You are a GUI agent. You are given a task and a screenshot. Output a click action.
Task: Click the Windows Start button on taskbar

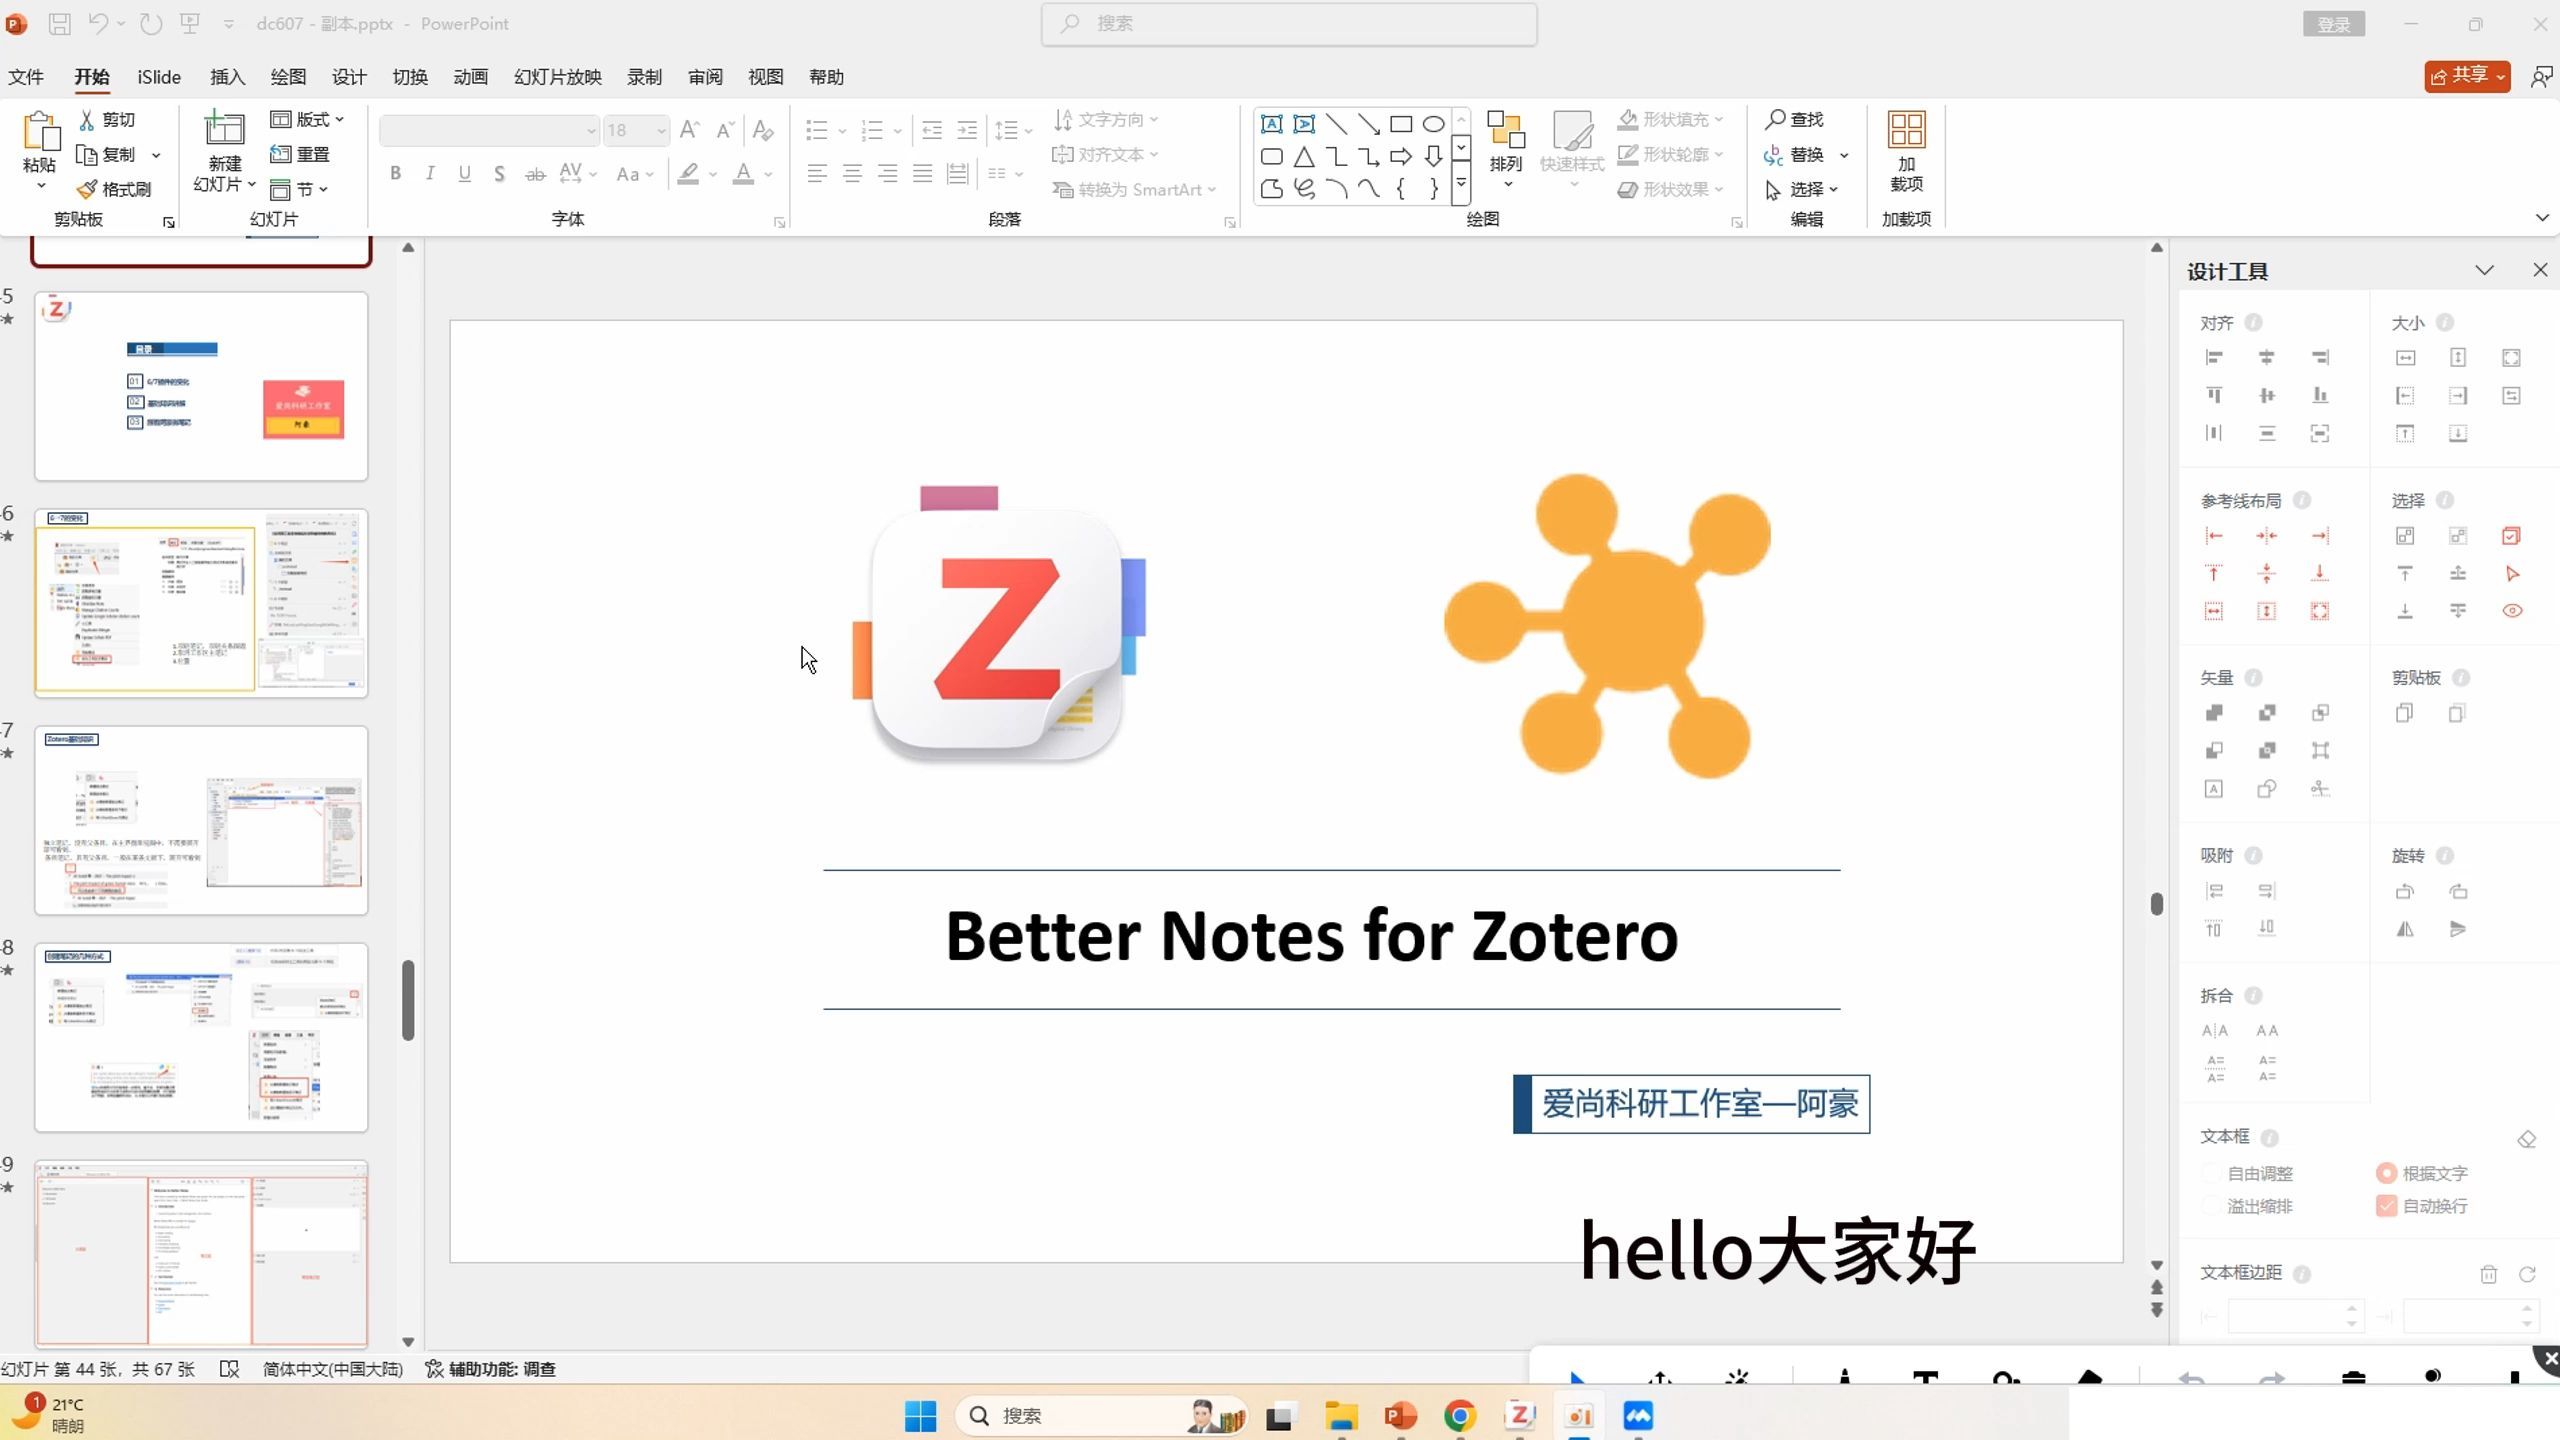click(x=920, y=1416)
